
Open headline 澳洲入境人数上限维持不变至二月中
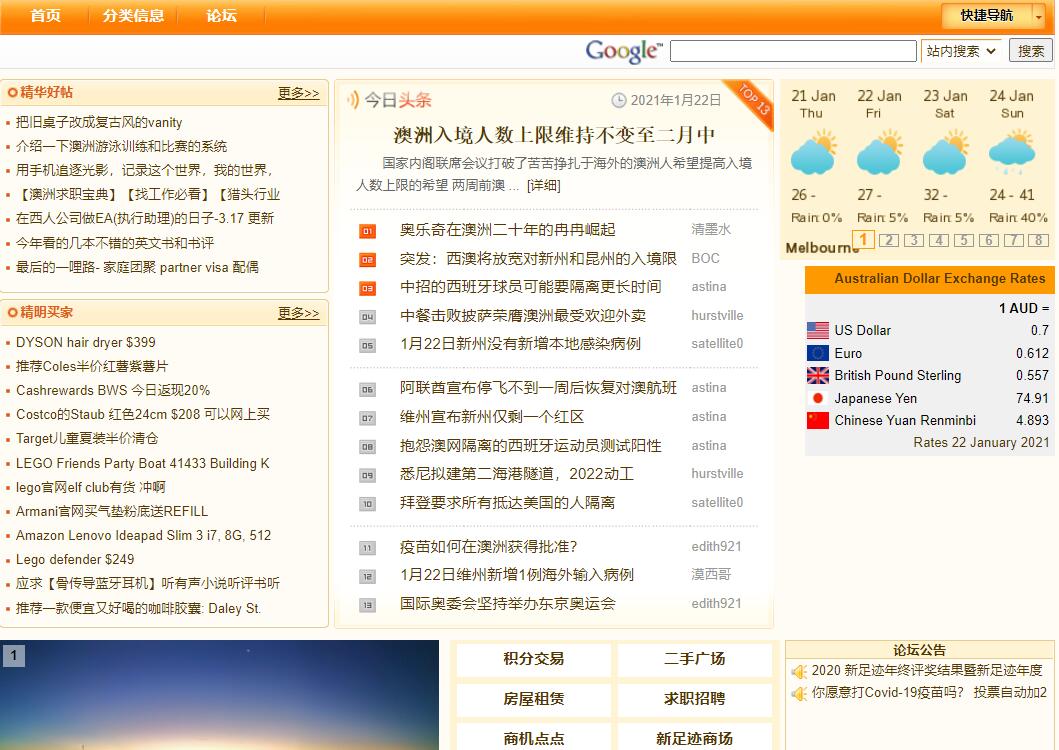(x=554, y=135)
